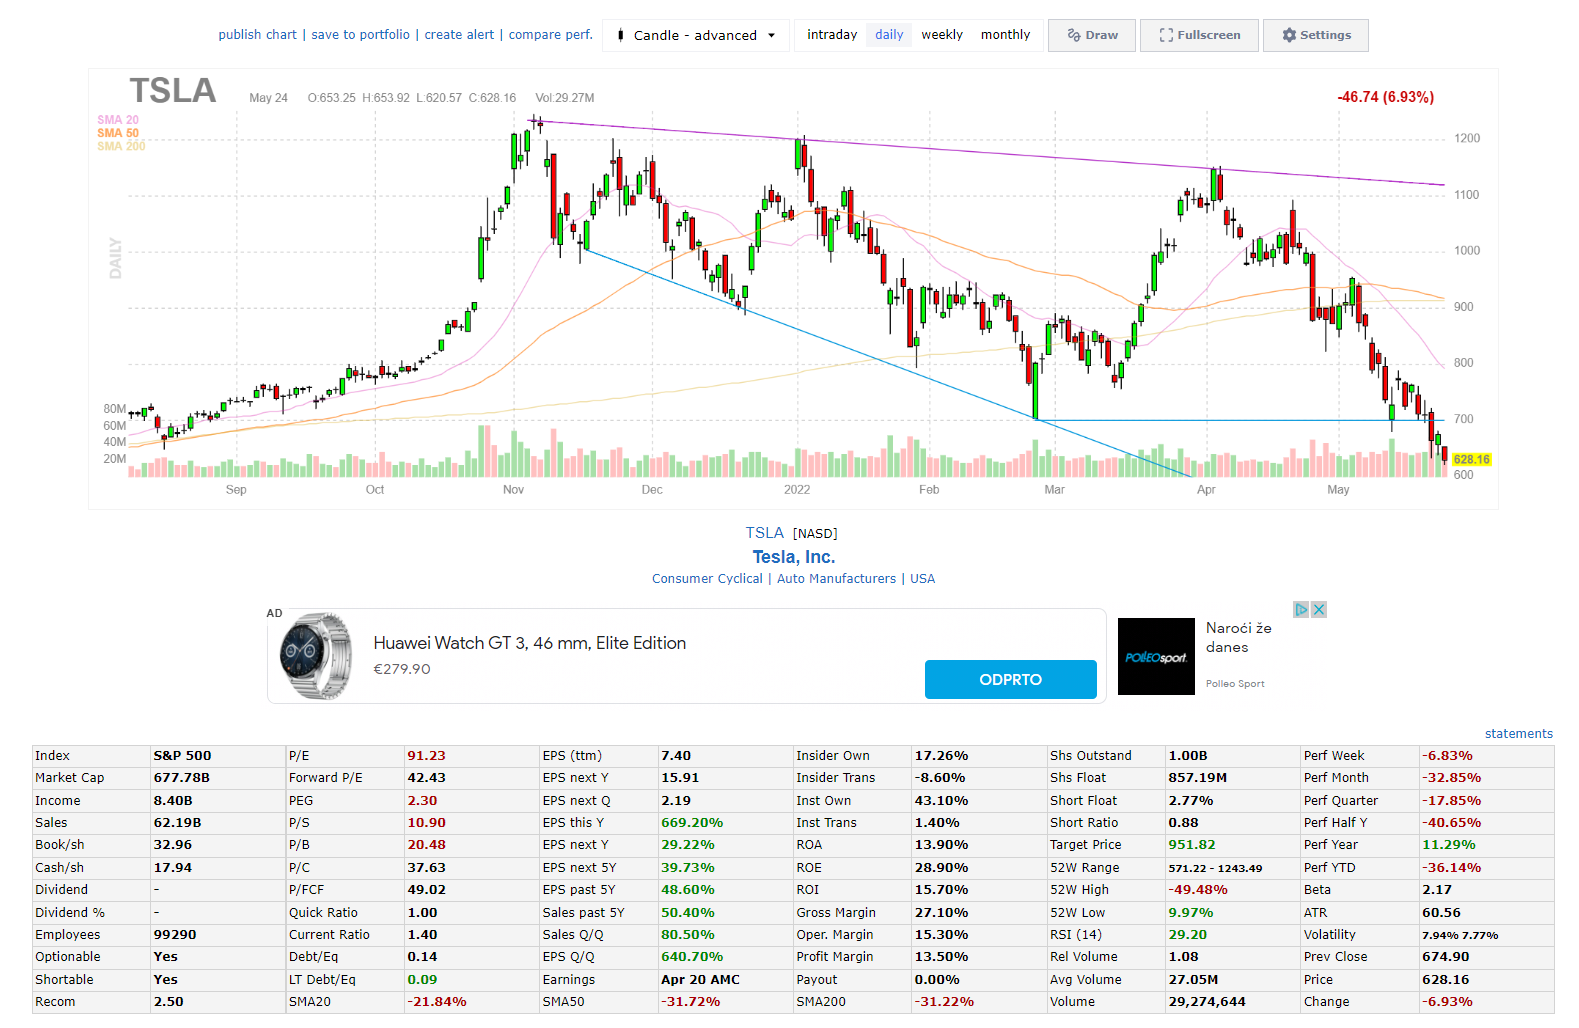The width and height of the screenshot is (1579, 1028).
Task: Click the SMA 20 legend label
Action: pyautogui.click(x=118, y=120)
